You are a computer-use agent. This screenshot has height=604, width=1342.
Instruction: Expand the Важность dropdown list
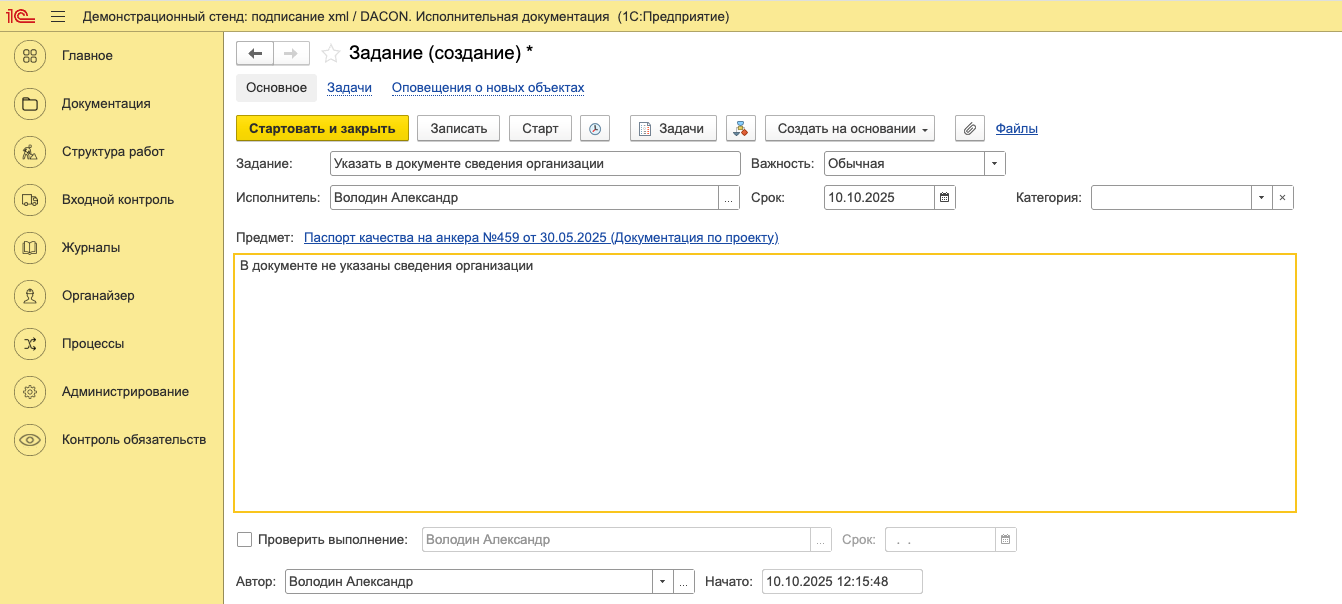[x=994, y=164]
